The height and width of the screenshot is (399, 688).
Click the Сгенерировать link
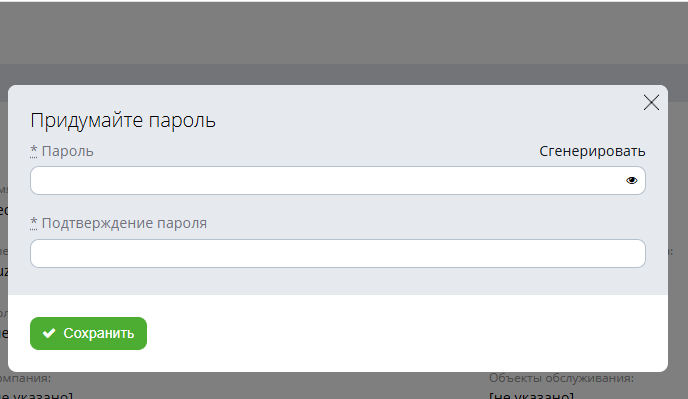[x=592, y=151]
